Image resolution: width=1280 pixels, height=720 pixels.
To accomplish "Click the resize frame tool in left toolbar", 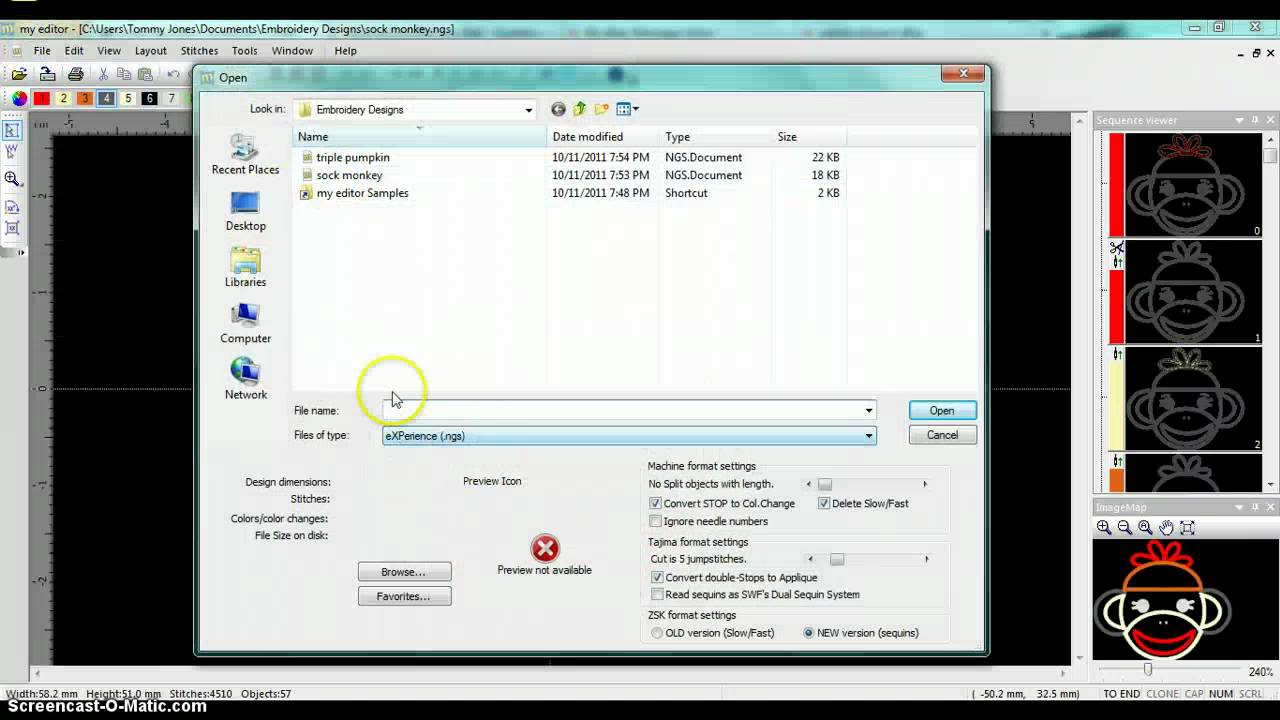I will pyautogui.click(x=12, y=228).
